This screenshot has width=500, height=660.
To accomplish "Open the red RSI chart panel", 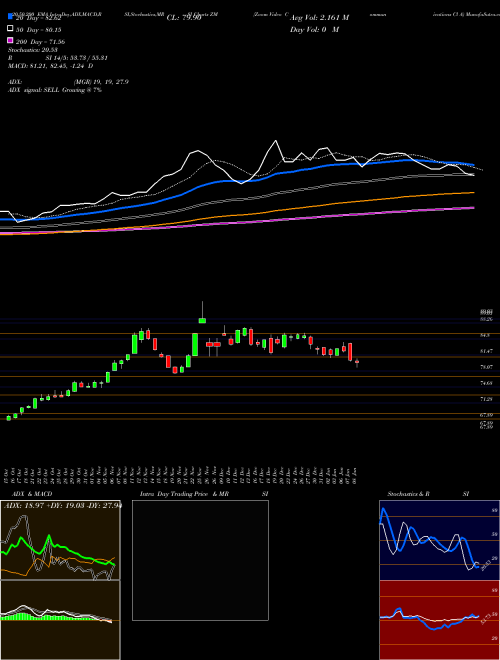I will [x=439, y=620].
